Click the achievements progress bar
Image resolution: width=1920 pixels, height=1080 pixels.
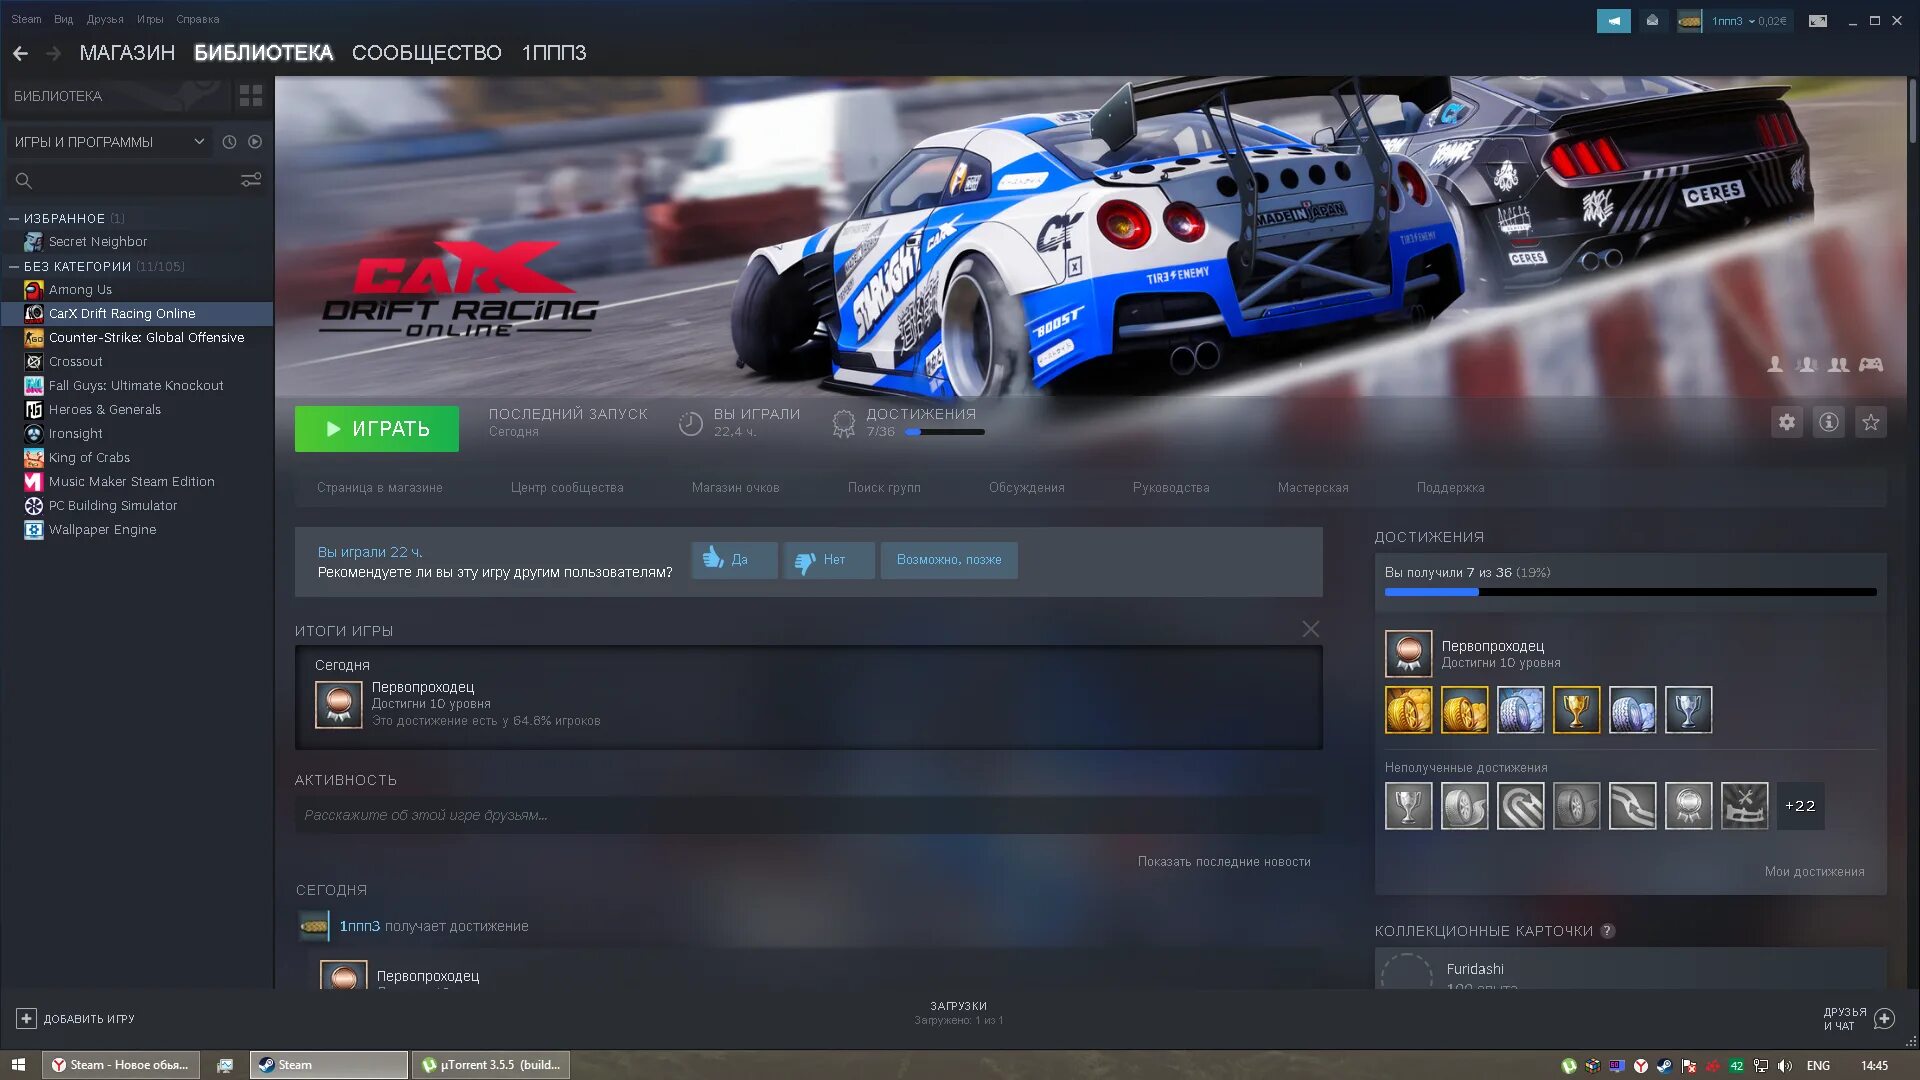1630,592
